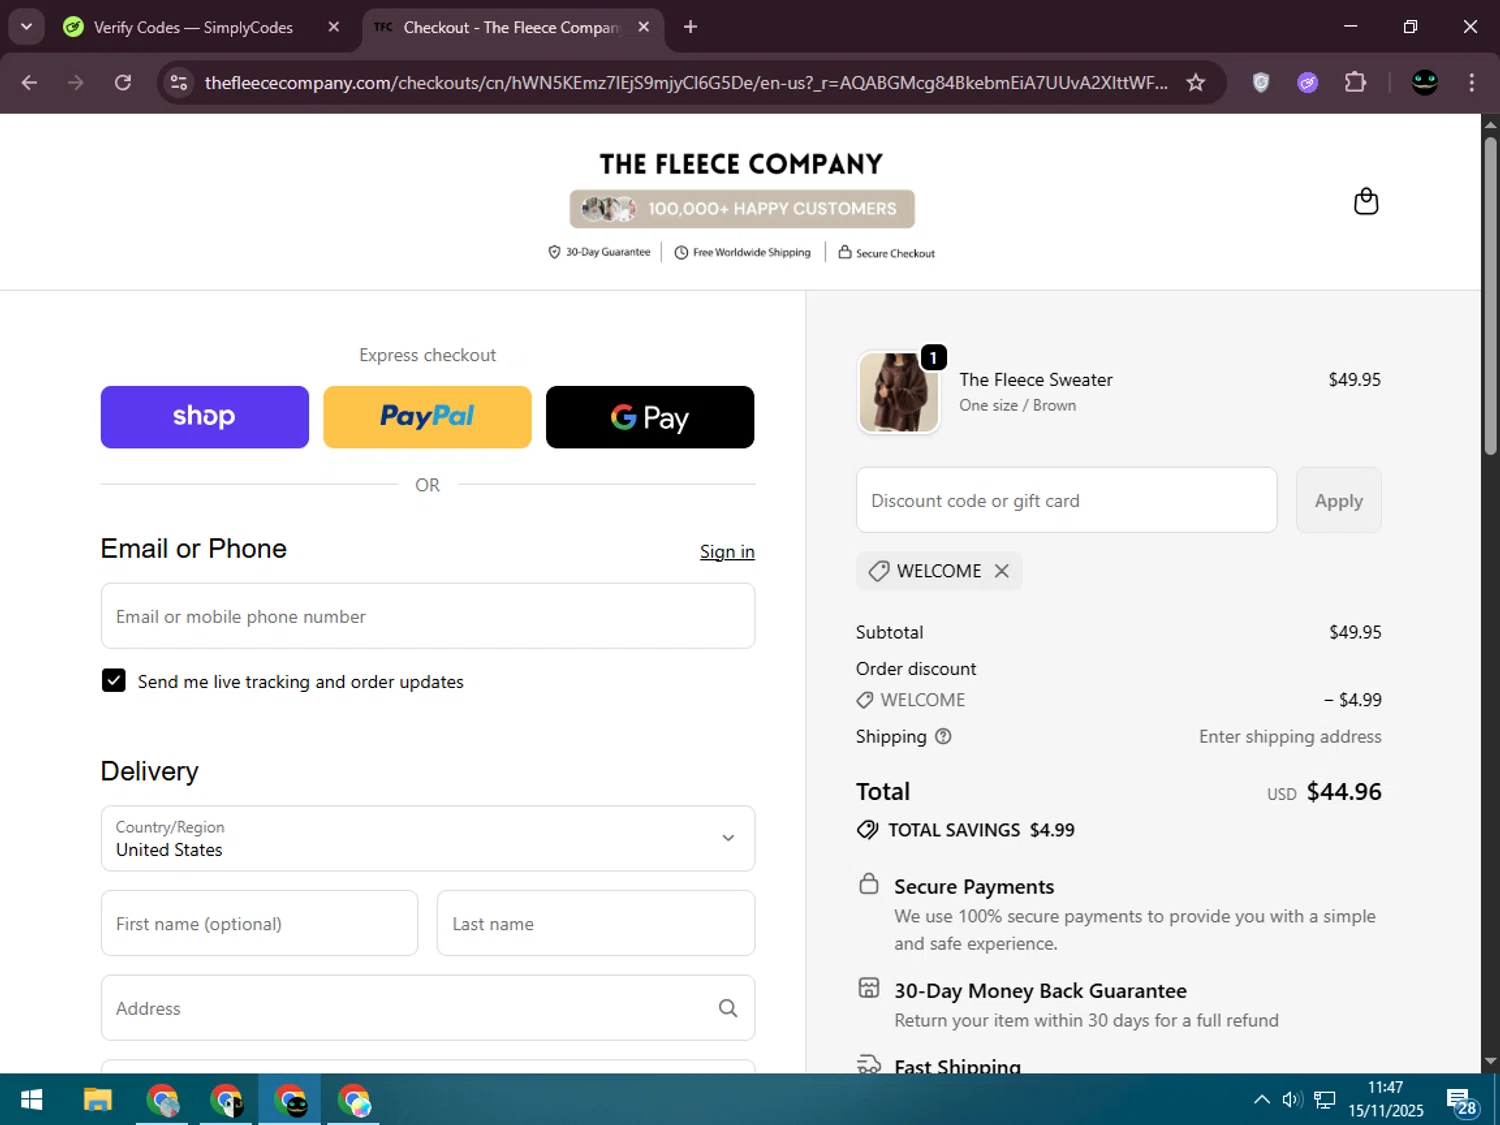Open the tab search dropdown arrow
Screen dimensions: 1500x1125
(26, 27)
